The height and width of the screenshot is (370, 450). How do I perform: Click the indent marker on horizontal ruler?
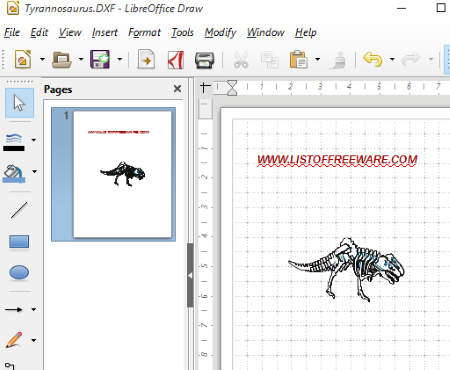[232, 88]
